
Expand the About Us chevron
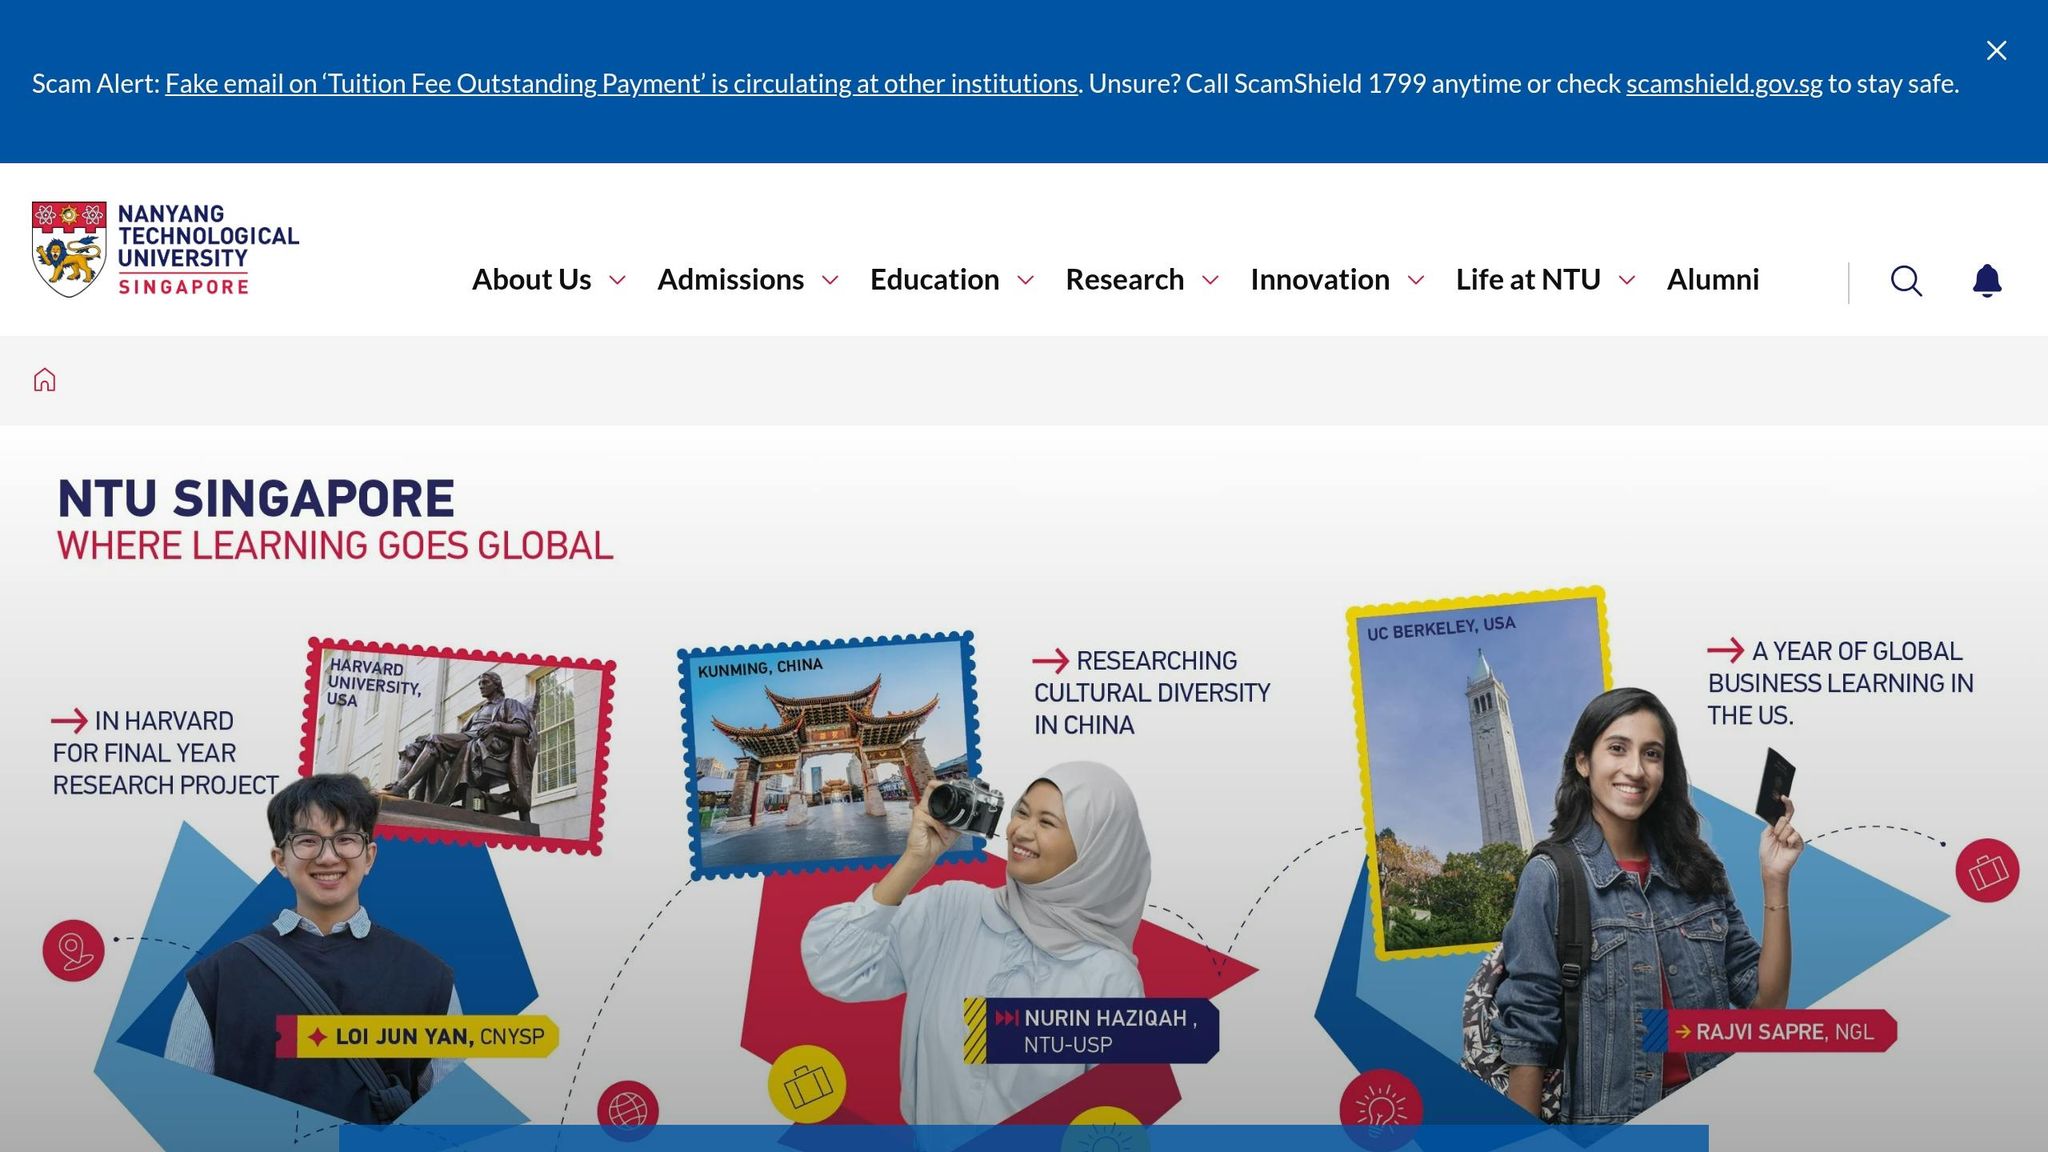coord(618,280)
